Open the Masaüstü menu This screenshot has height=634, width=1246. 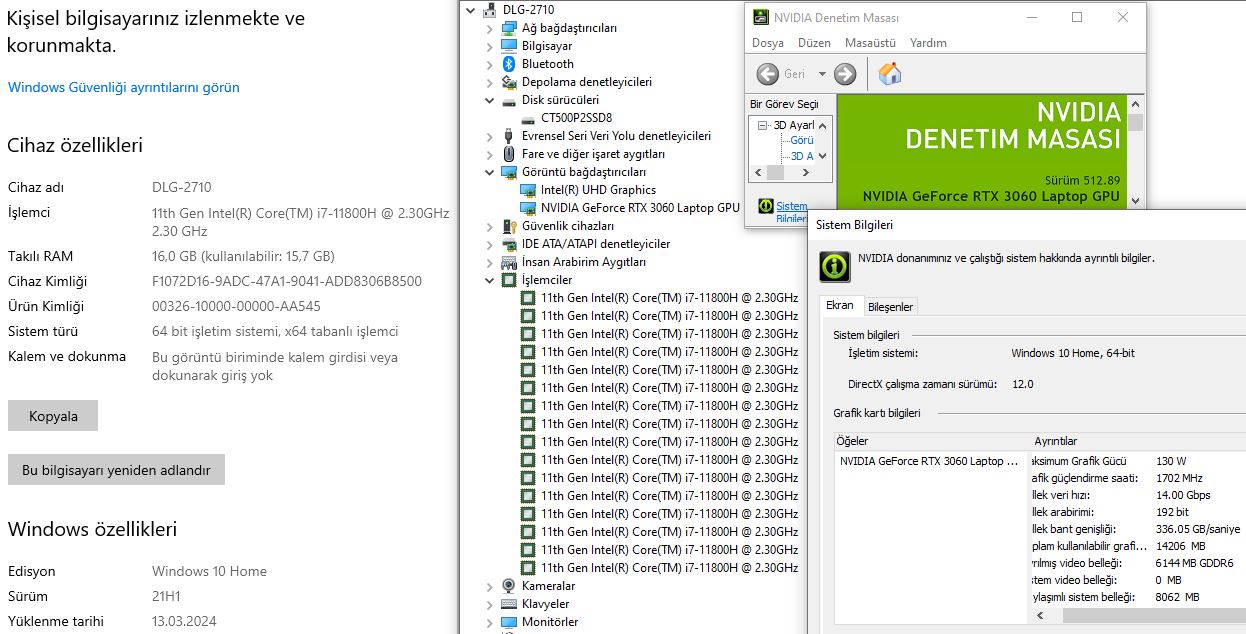pos(870,43)
